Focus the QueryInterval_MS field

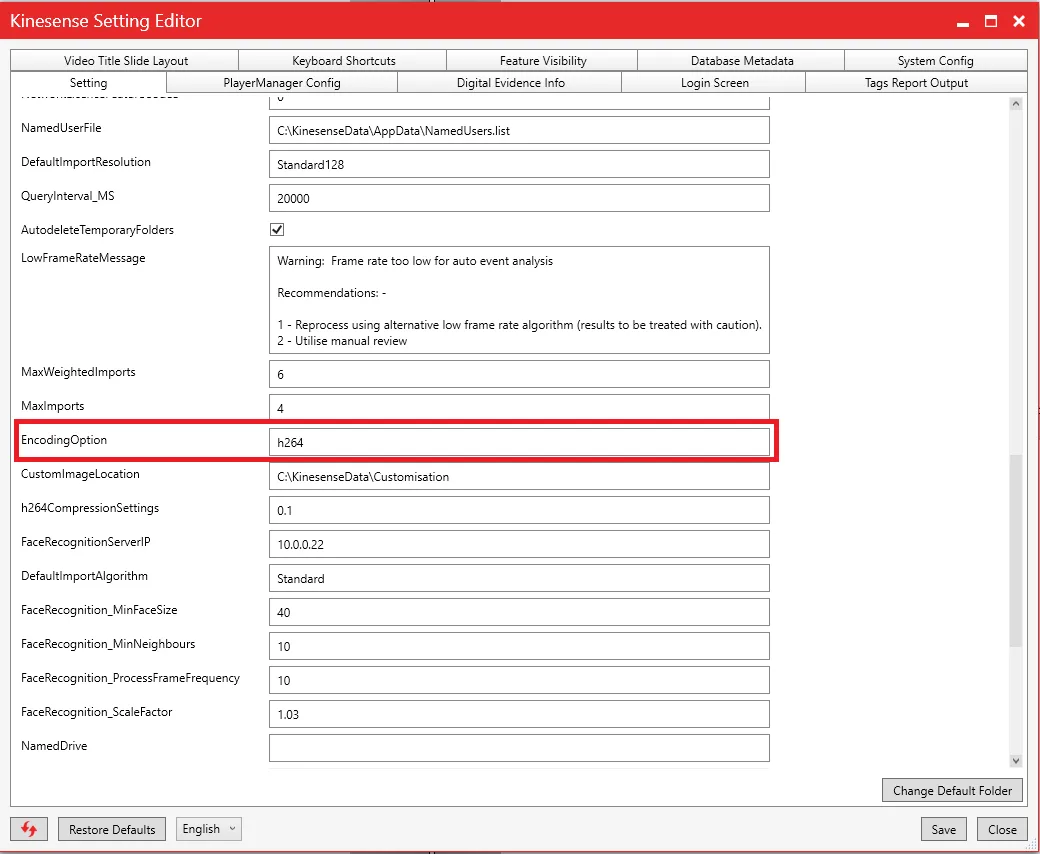[519, 198]
